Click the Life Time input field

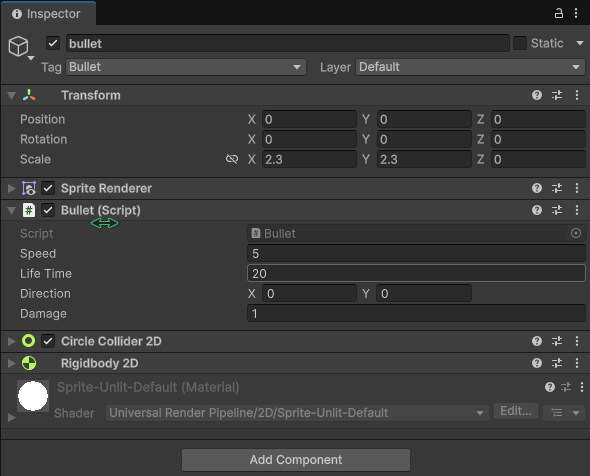click(x=416, y=274)
